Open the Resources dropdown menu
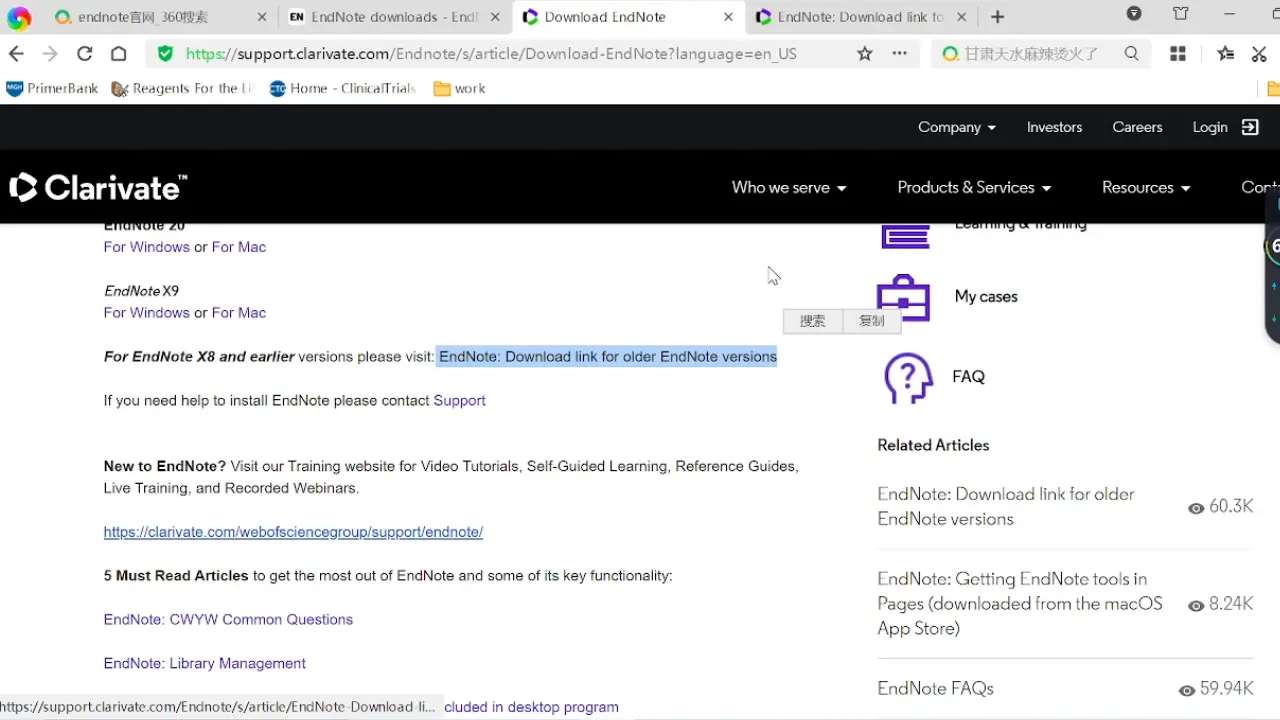 [1146, 187]
